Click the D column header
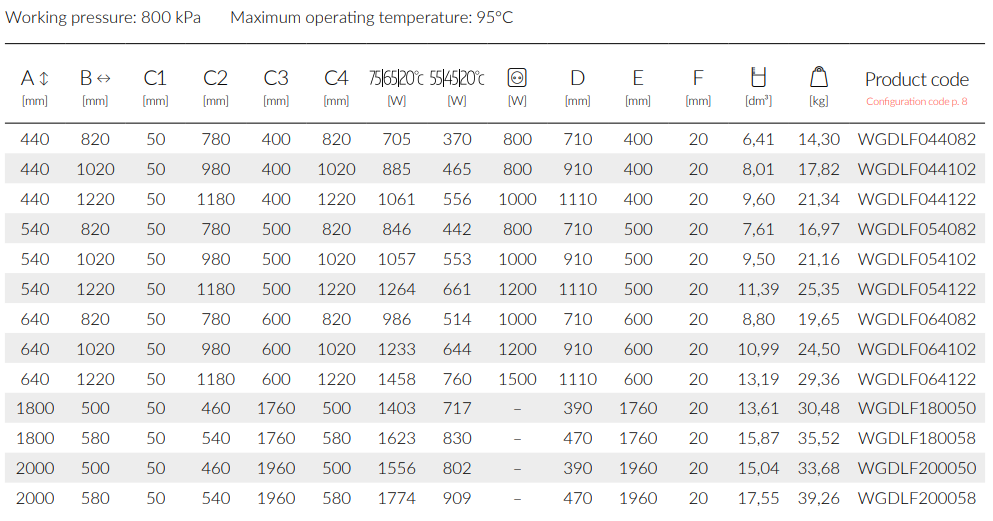Viewport: 993px width, 521px height. click(x=577, y=78)
